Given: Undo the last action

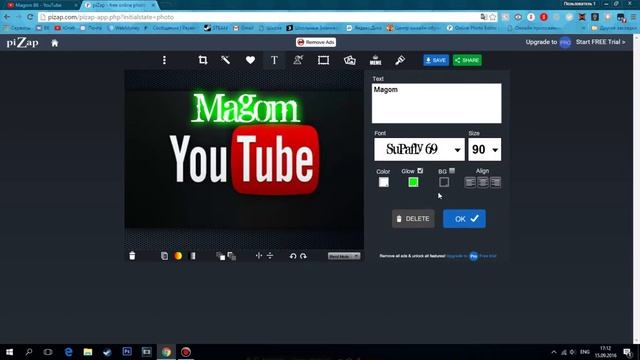Looking at the screenshot, I should click(x=293, y=256).
